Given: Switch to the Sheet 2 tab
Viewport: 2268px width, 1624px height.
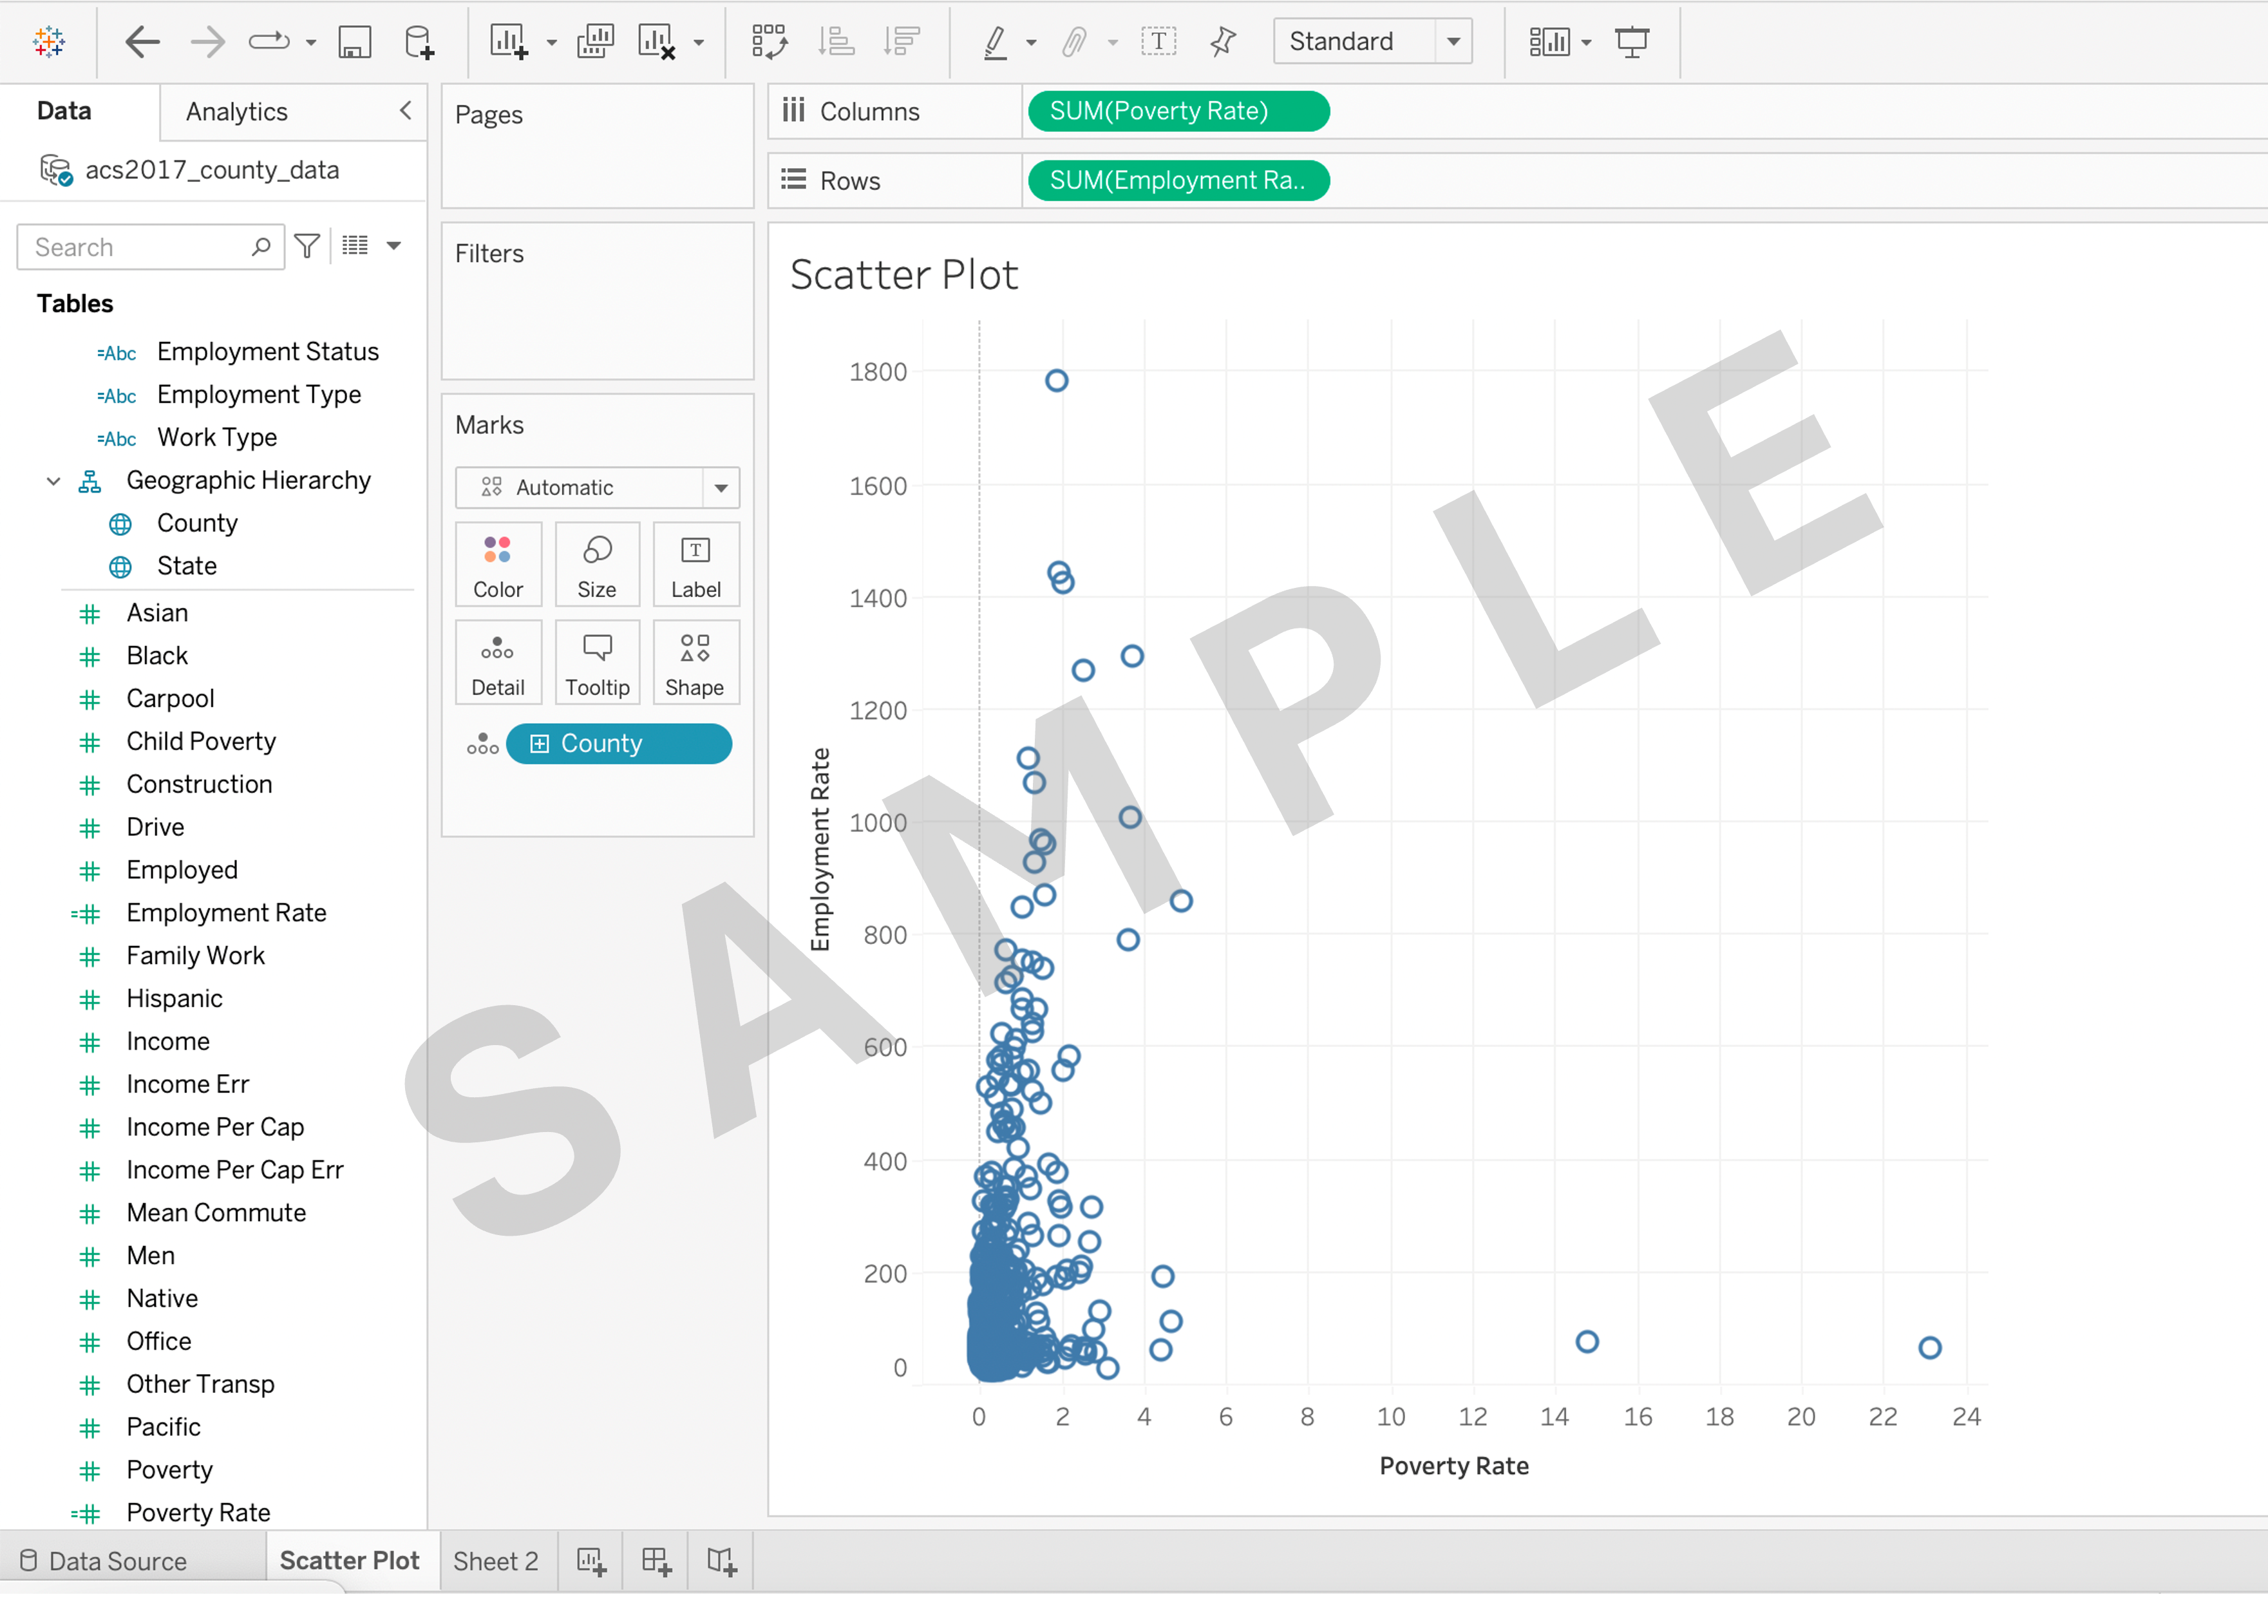Looking at the screenshot, I should [x=495, y=1561].
